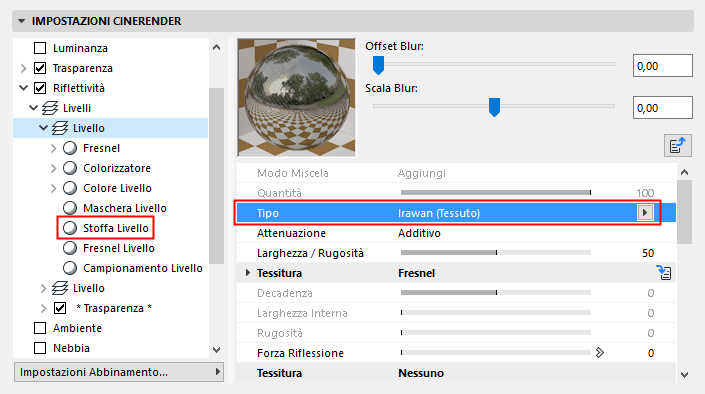Click the Modo Miscela Aggiungi row

coord(456,173)
